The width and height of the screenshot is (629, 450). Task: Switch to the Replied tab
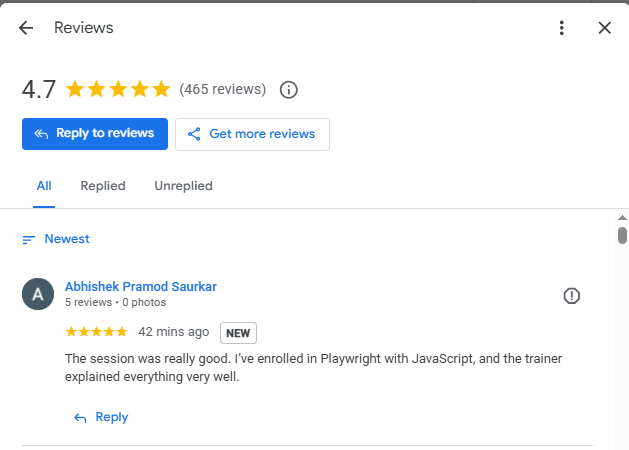point(103,186)
